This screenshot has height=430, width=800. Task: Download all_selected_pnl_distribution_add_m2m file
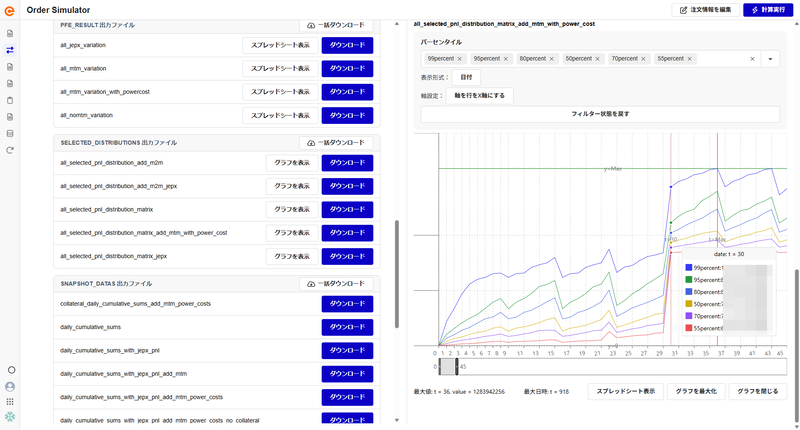[x=347, y=163]
